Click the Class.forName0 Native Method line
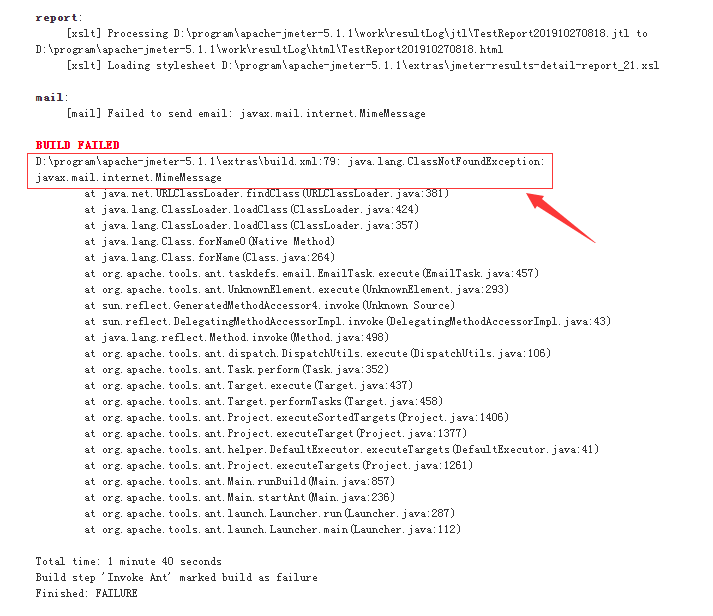Screen dimensions: 713x616 coord(210,241)
